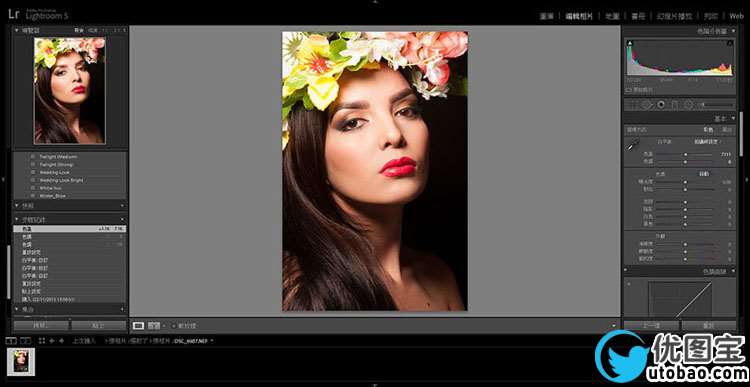Set navigator zoom to Fit (符合)

pos(79,30)
